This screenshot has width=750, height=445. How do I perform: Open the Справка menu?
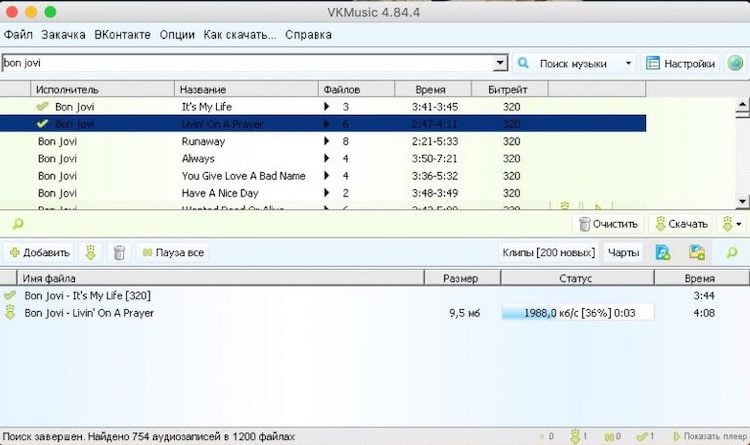tap(308, 34)
